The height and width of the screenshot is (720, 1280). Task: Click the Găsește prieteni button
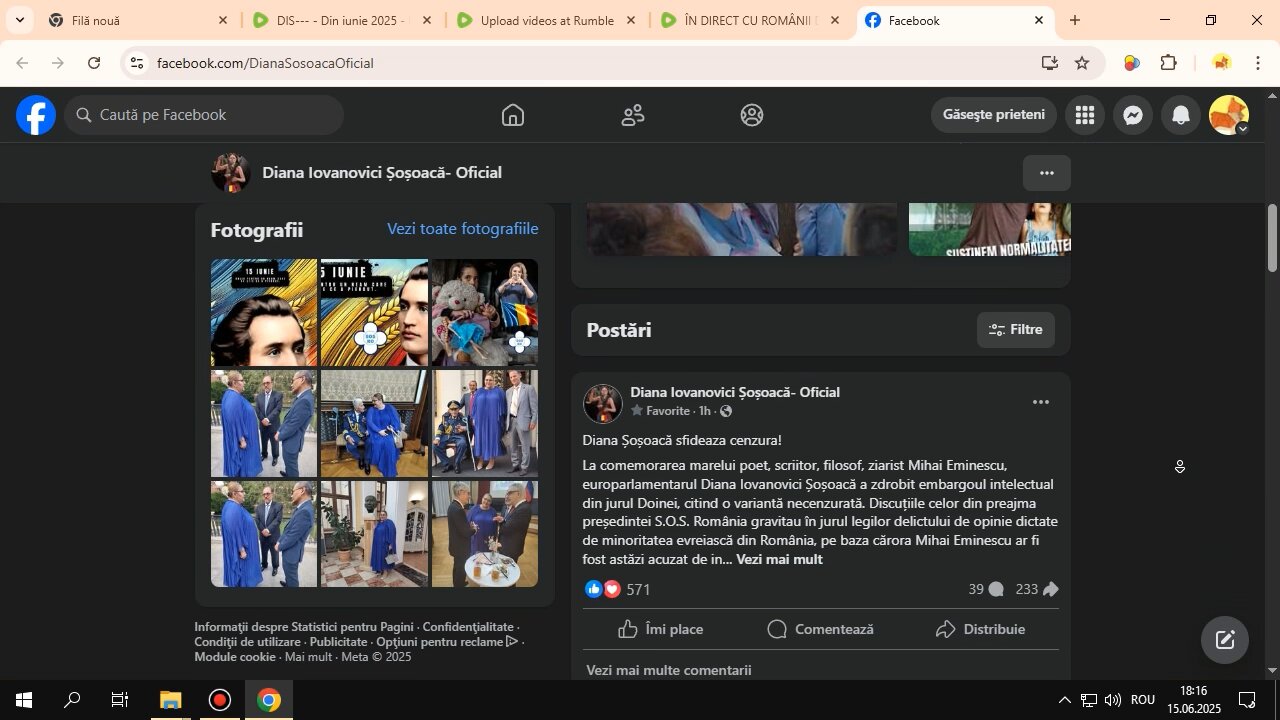994,115
